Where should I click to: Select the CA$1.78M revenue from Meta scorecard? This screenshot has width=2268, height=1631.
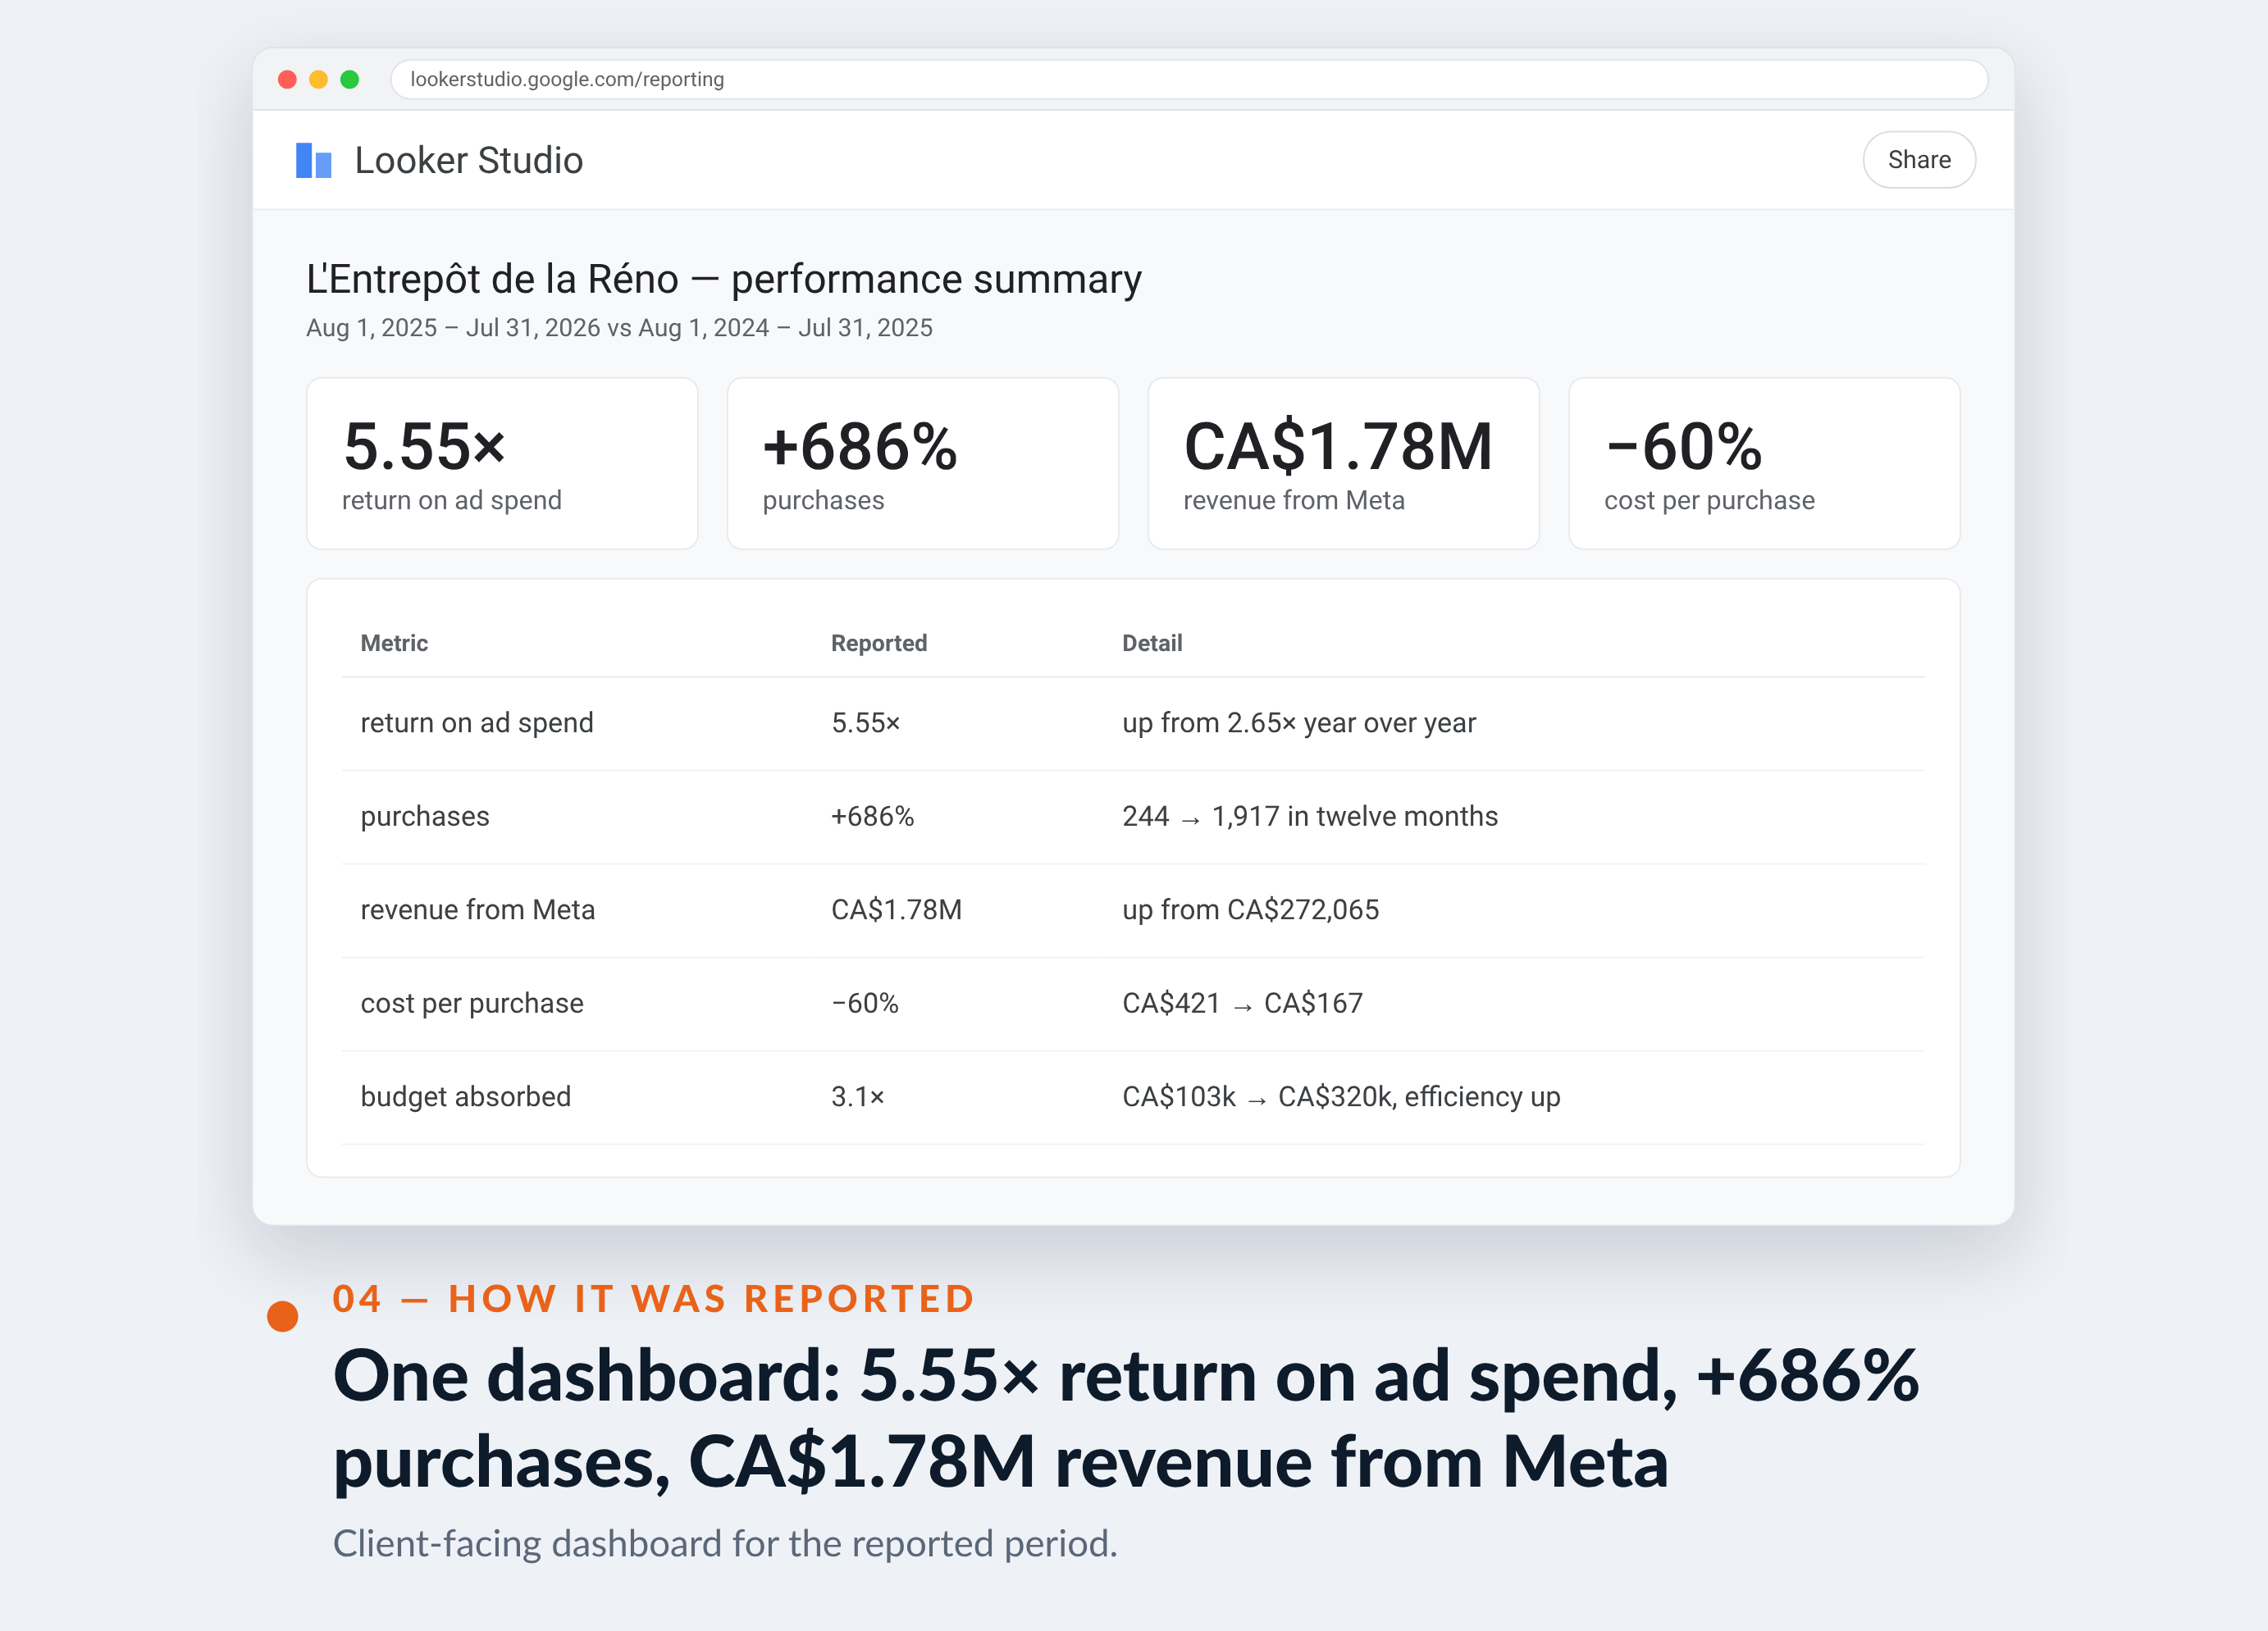(1343, 463)
